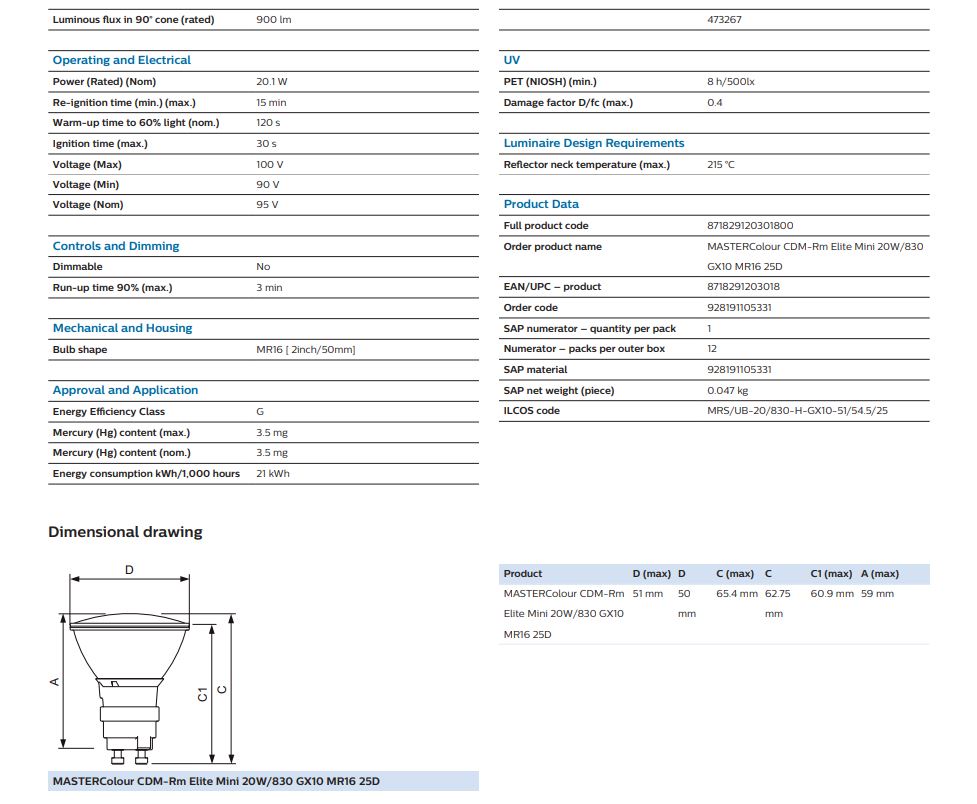977x804 pixels.
Task: Click the 'Approval and Application' section heading
Action: [x=125, y=390]
